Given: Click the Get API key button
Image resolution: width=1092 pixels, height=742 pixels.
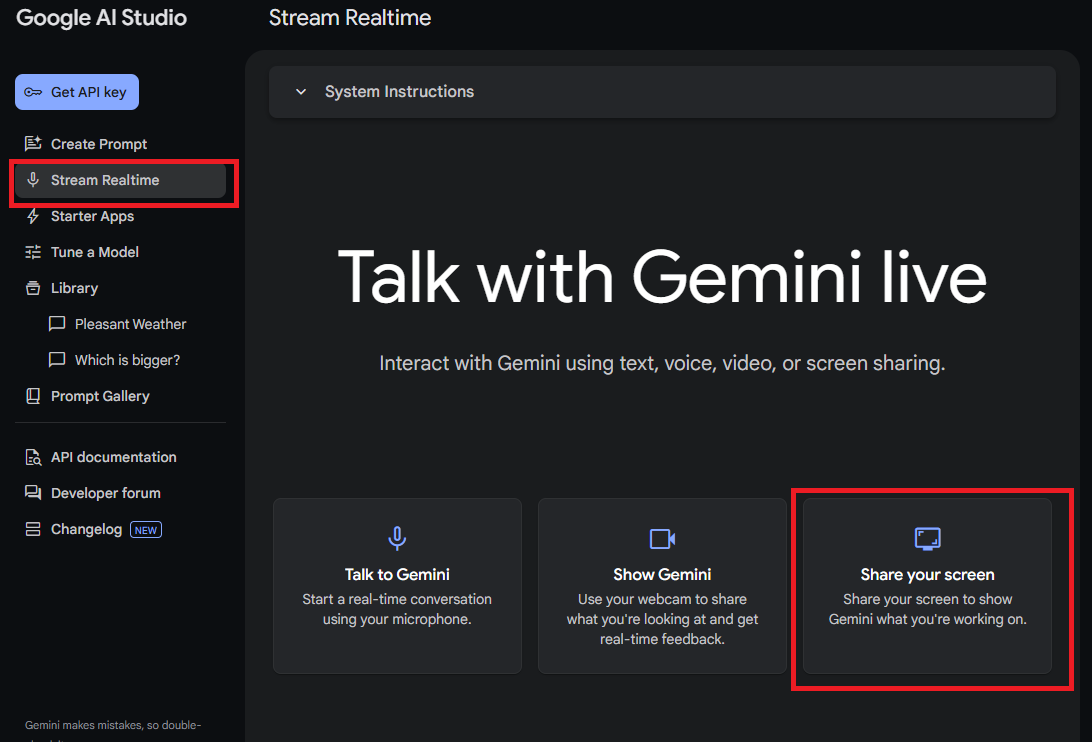Looking at the screenshot, I should point(77,92).
